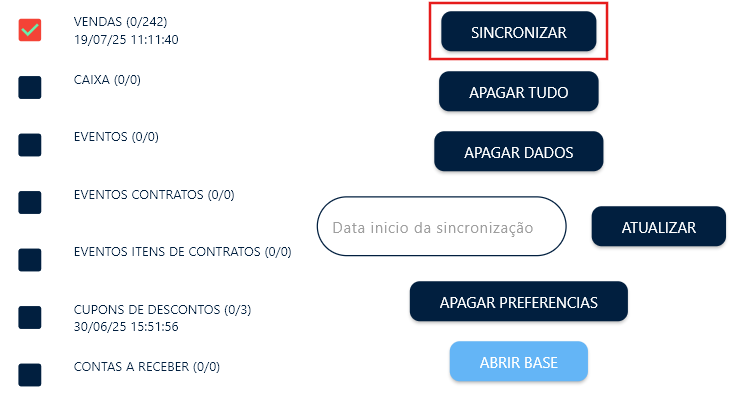Click the APAGAR TUDO button

[x=518, y=92]
